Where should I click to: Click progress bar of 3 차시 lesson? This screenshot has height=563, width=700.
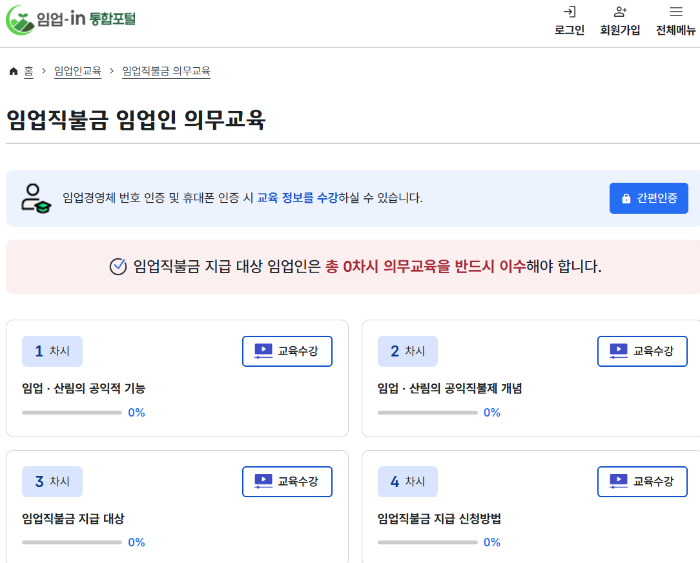pyautogui.click(x=72, y=542)
